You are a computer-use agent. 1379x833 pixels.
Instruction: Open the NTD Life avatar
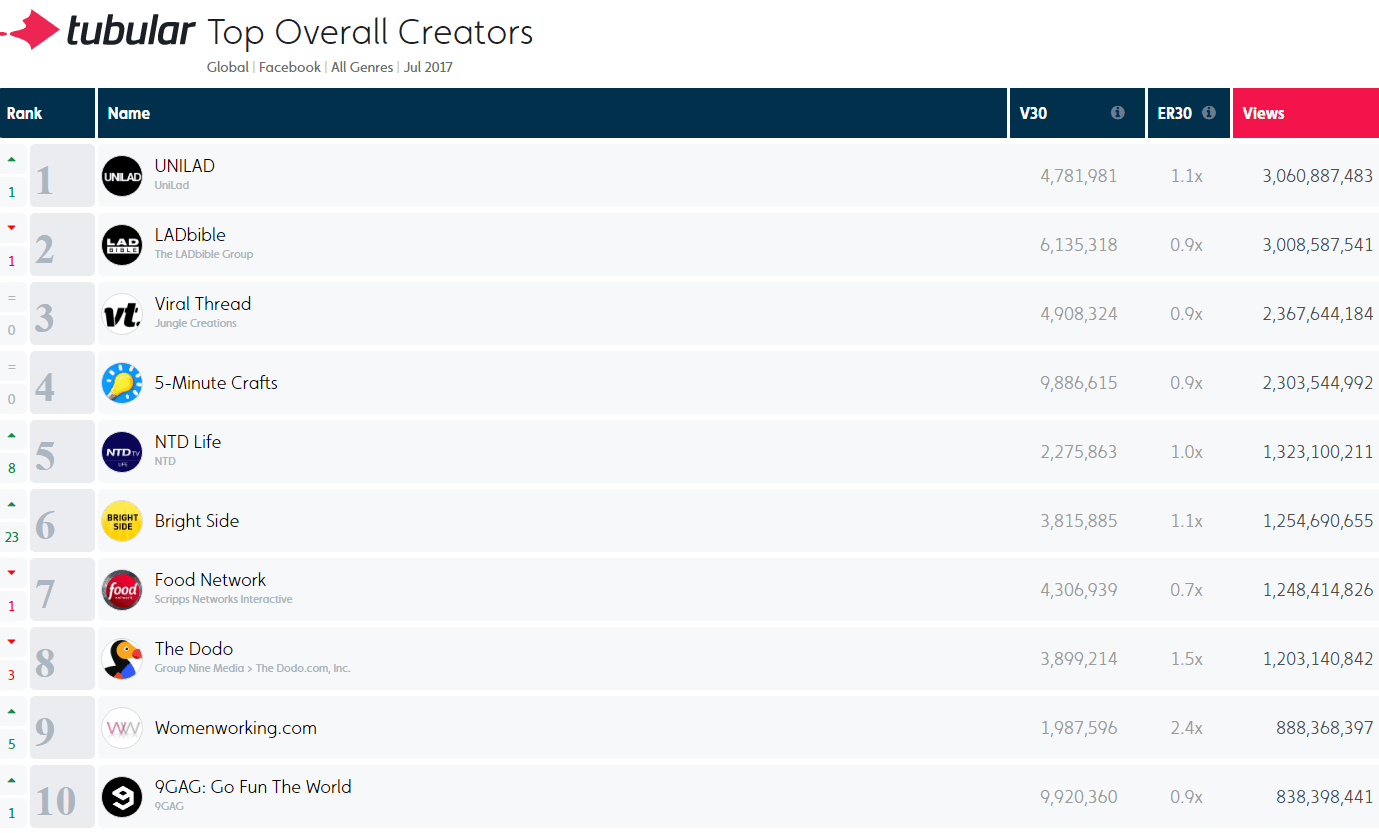click(x=122, y=452)
